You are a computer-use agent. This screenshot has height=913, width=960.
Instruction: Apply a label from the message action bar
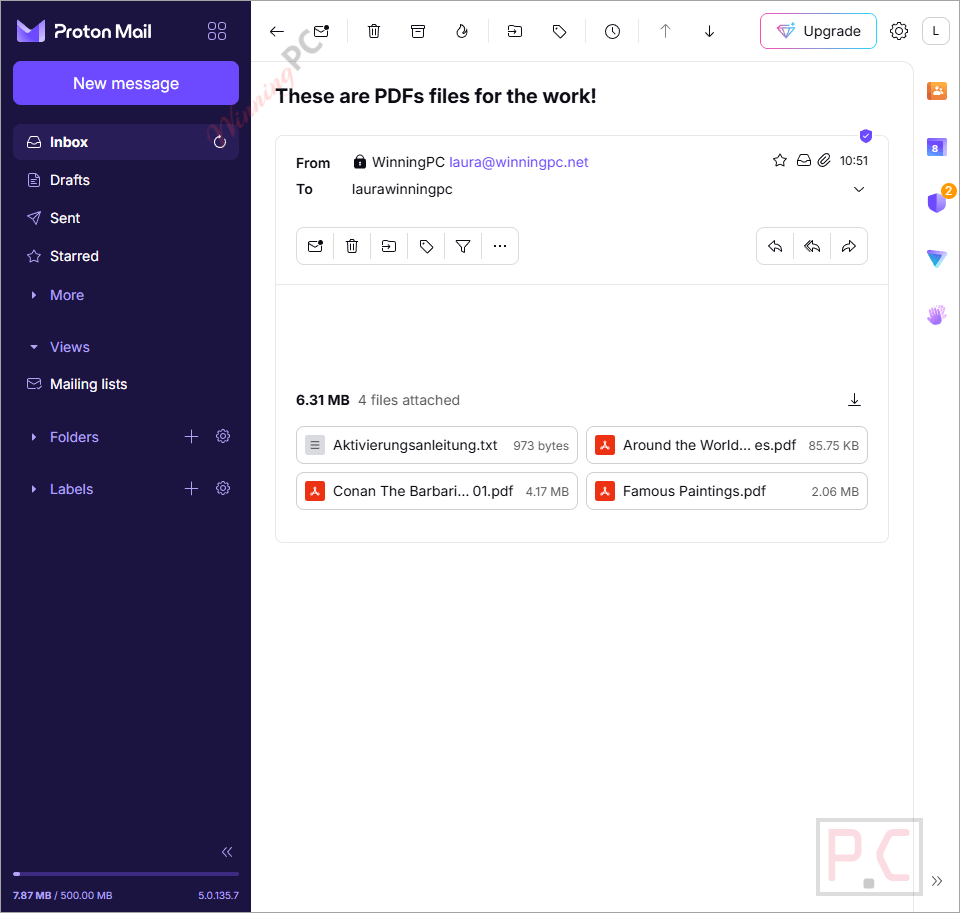[x=426, y=246]
